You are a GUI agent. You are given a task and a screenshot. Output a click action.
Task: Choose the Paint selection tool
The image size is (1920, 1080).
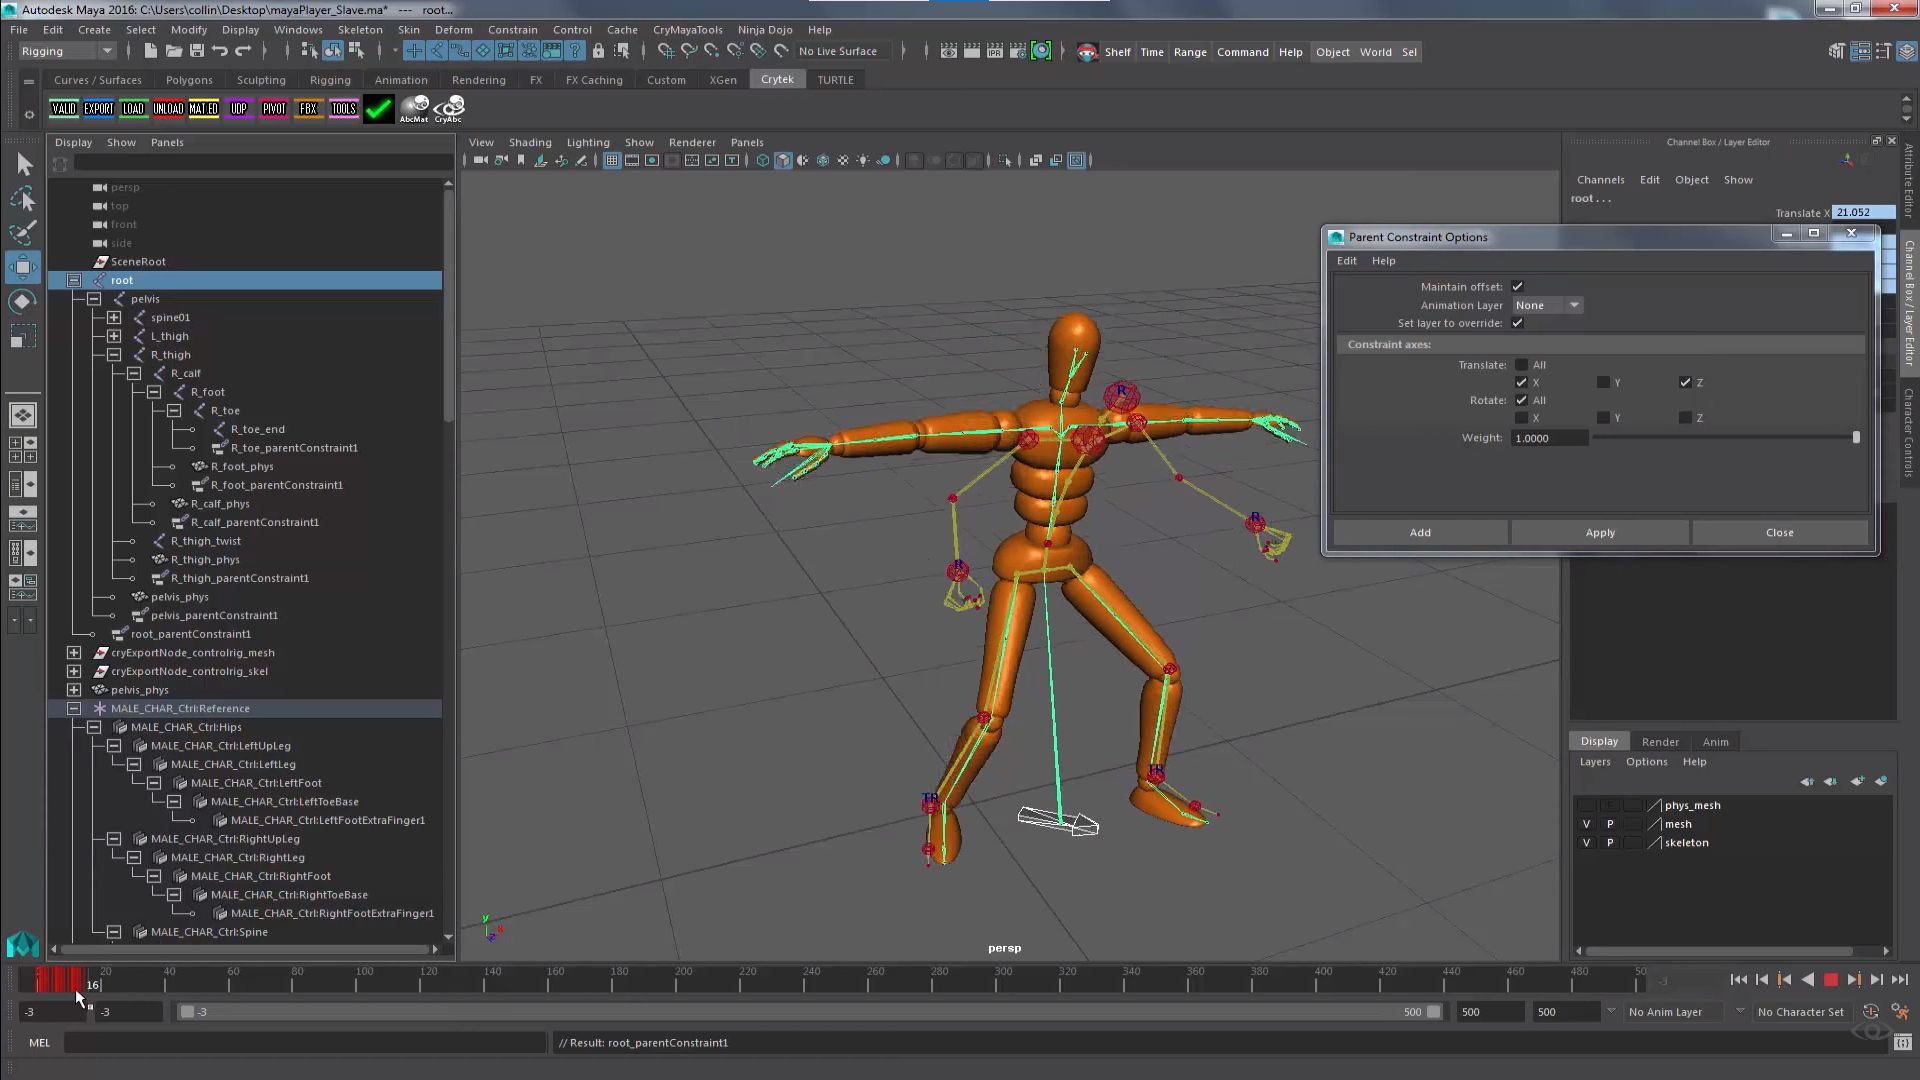23,233
